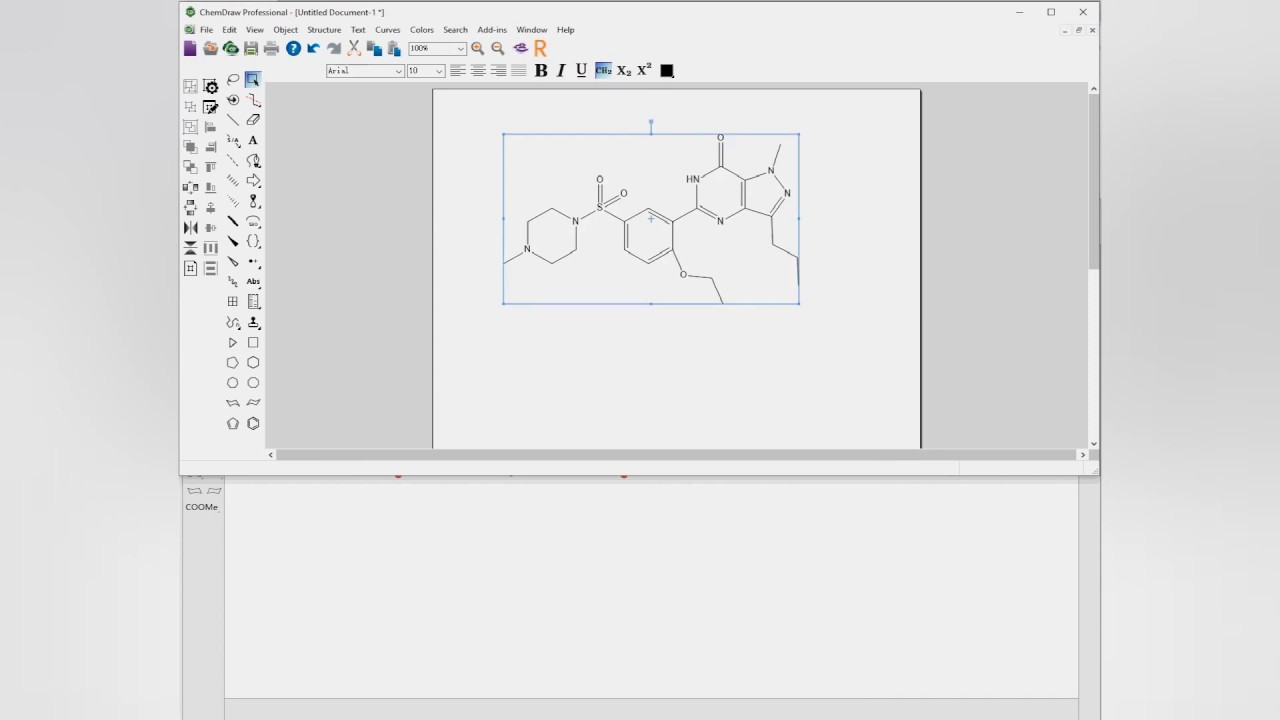1280x720 pixels.
Task: Select the wavy bond tool
Action: point(233,282)
